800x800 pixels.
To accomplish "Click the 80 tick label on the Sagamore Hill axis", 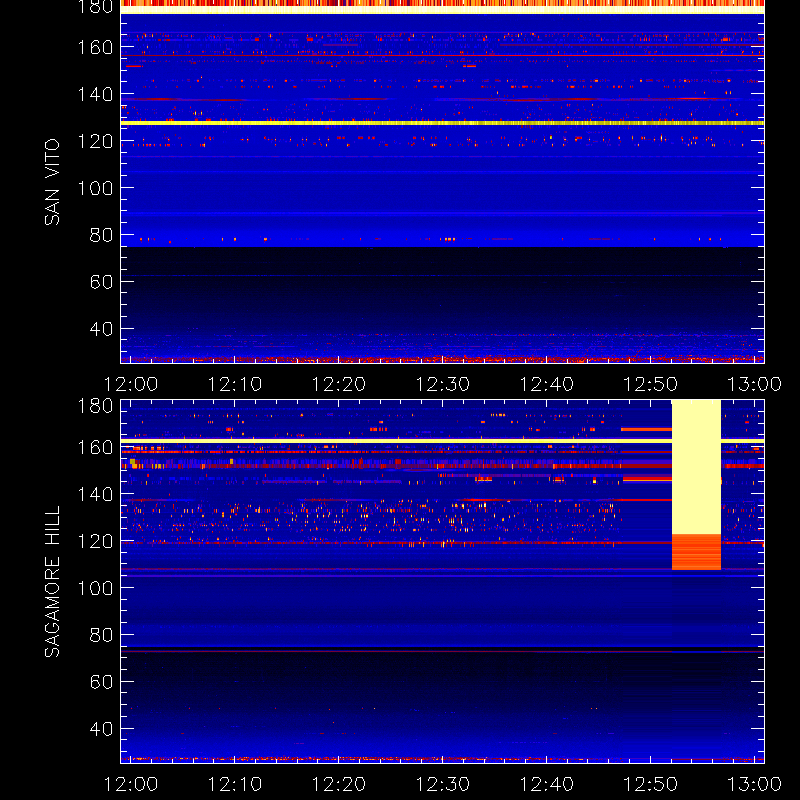I will coord(101,635).
